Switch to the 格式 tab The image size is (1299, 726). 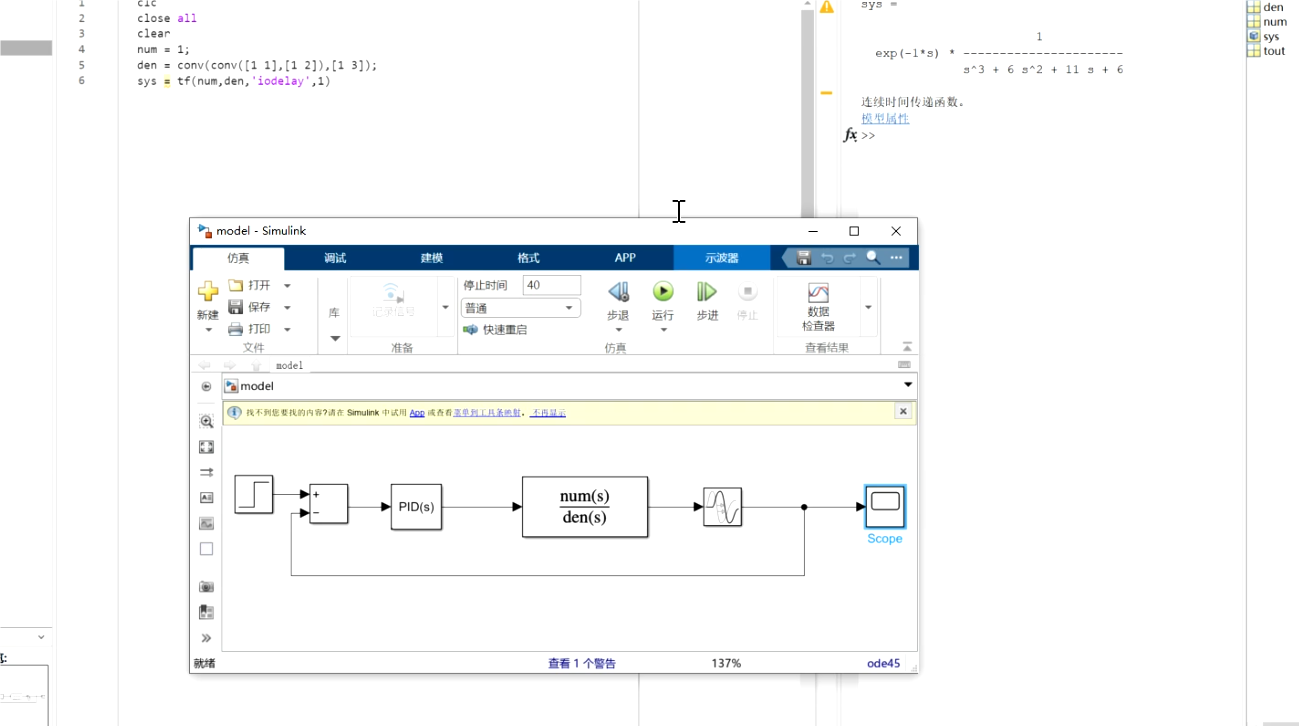click(x=528, y=258)
